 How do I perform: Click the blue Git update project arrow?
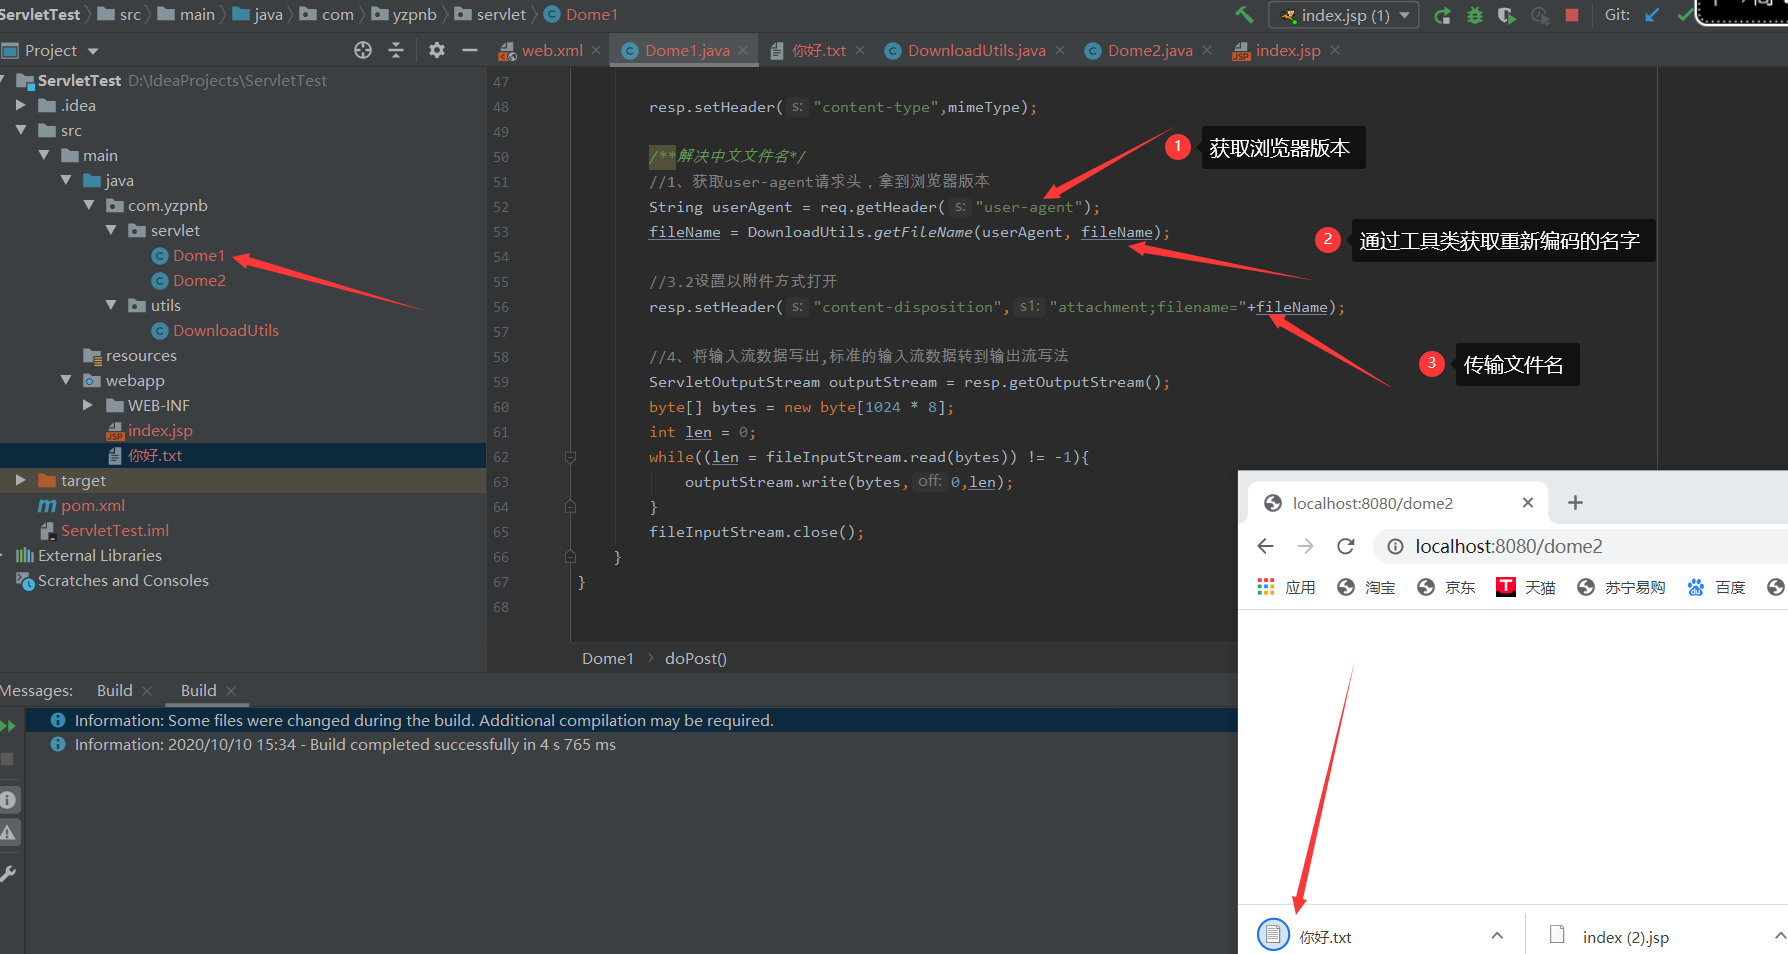coord(1653,15)
